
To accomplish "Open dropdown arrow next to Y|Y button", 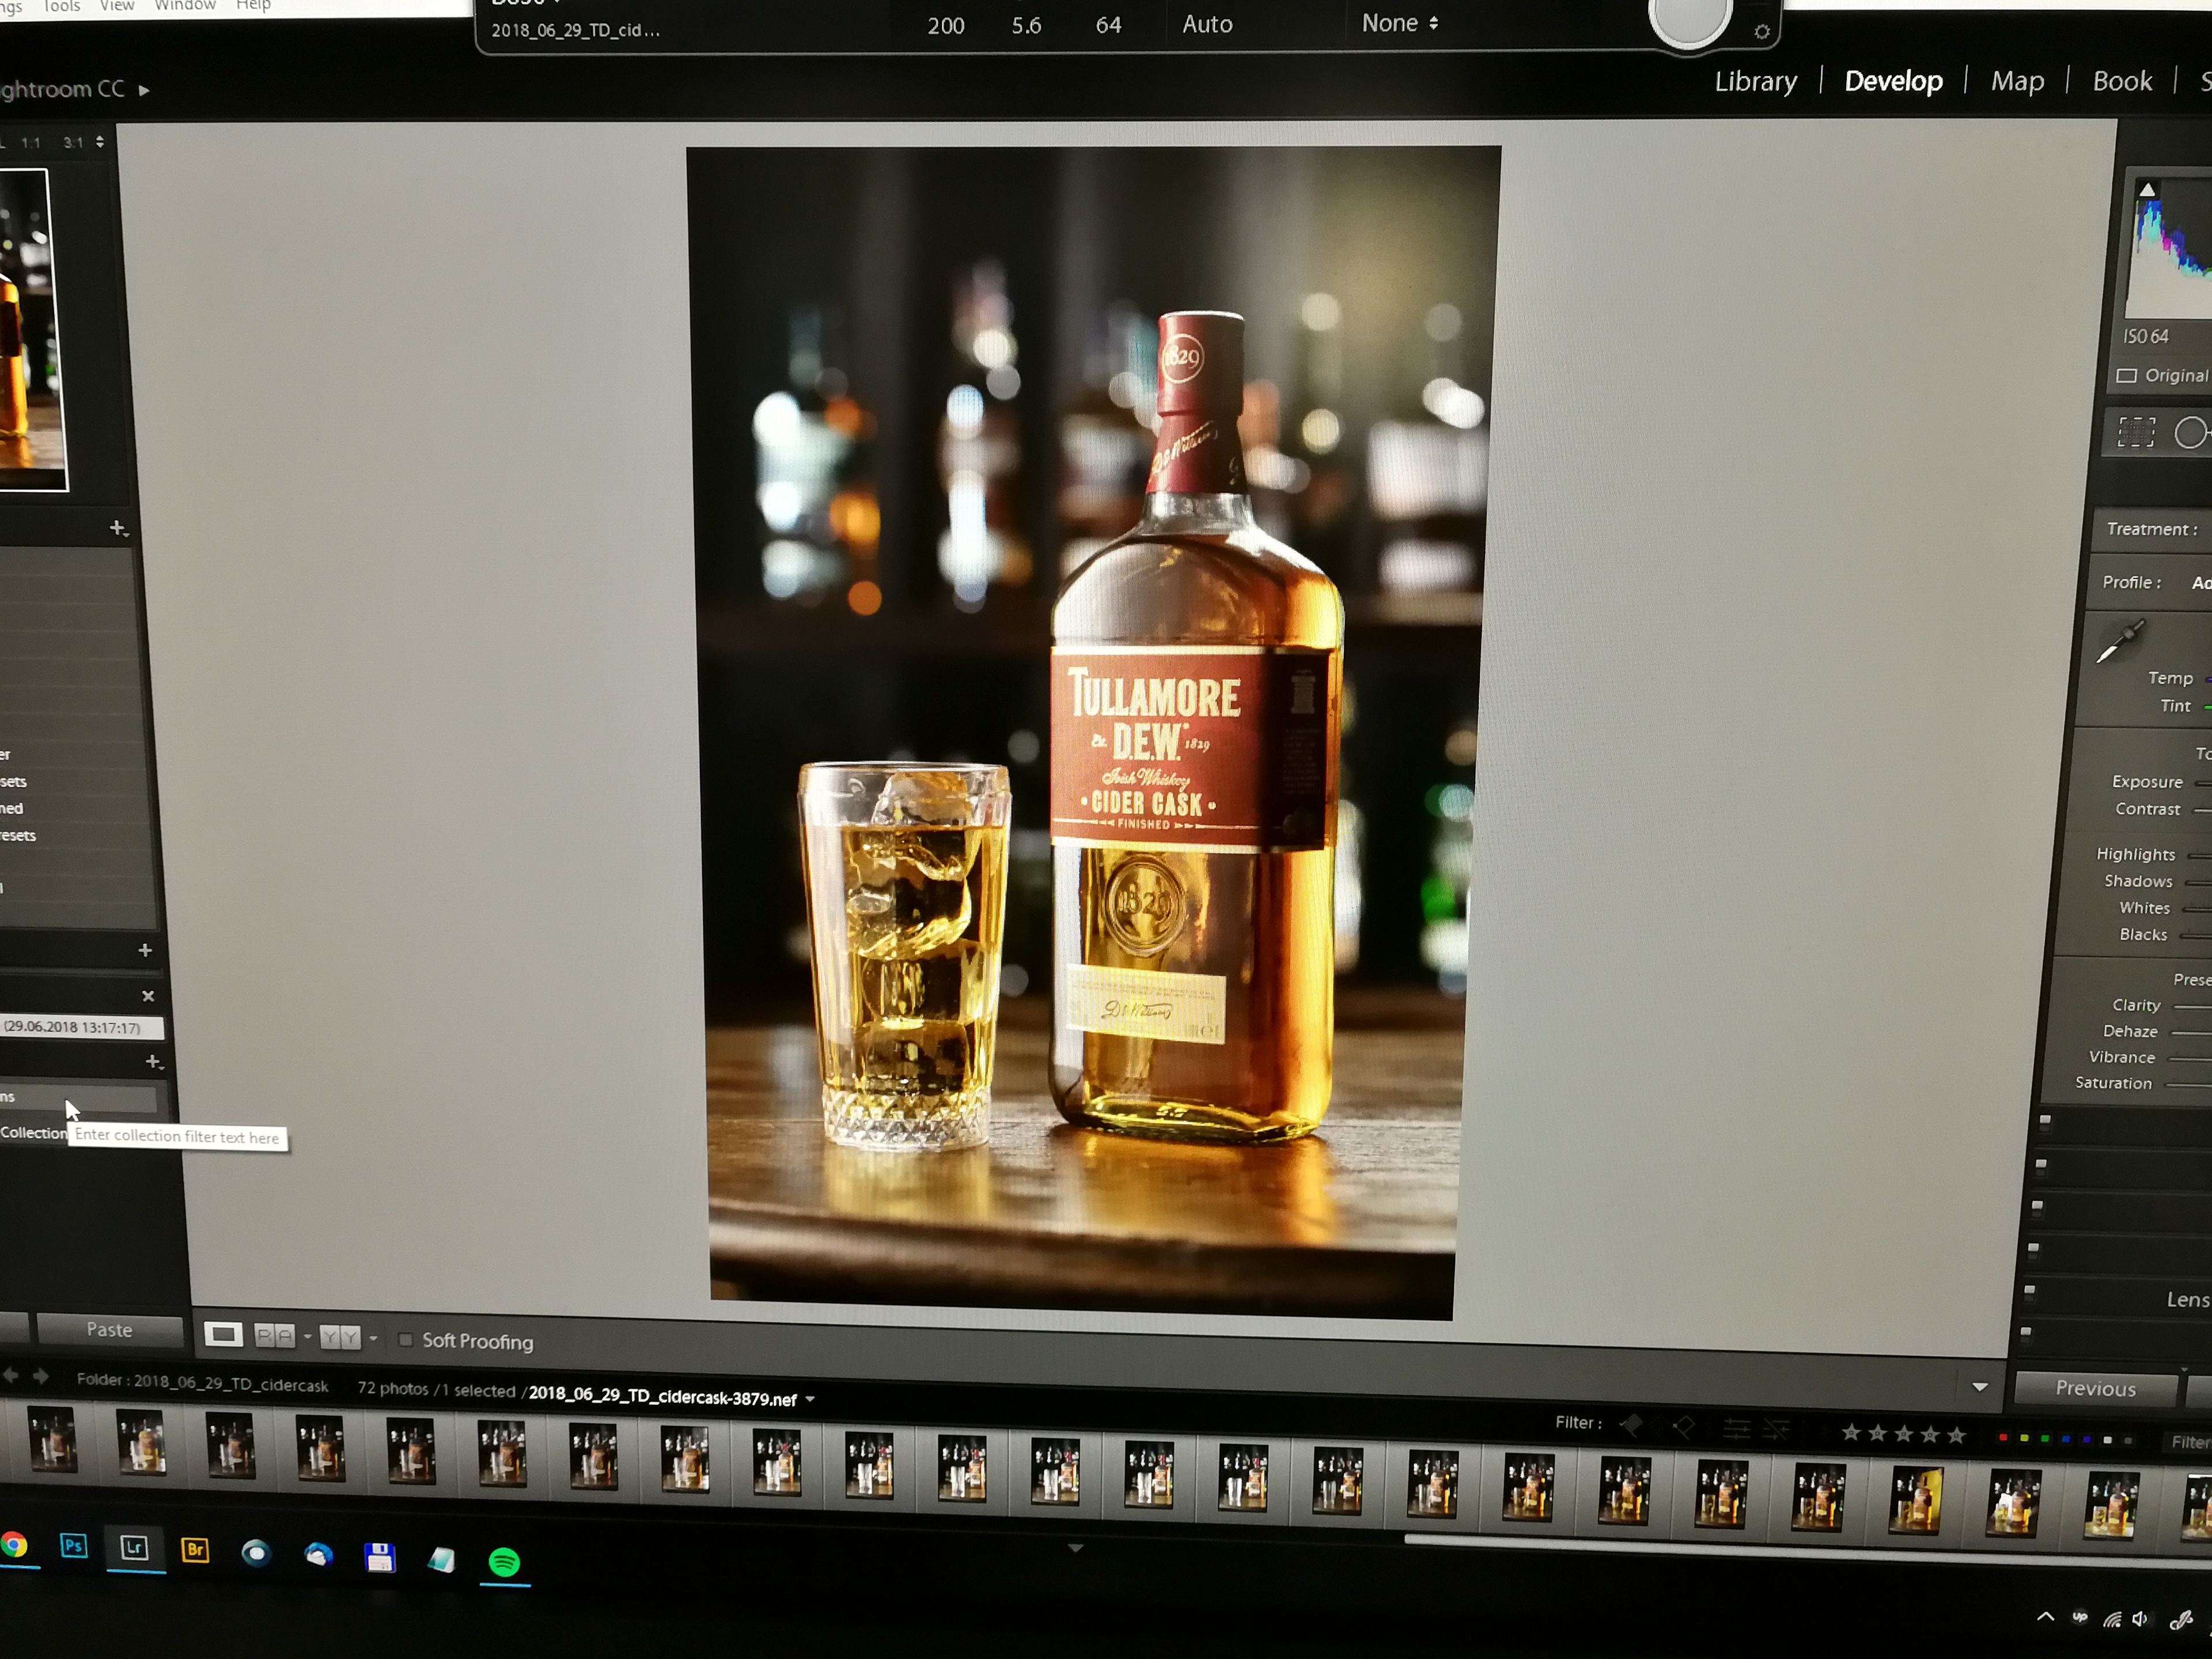I will pyautogui.click(x=373, y=1338).
